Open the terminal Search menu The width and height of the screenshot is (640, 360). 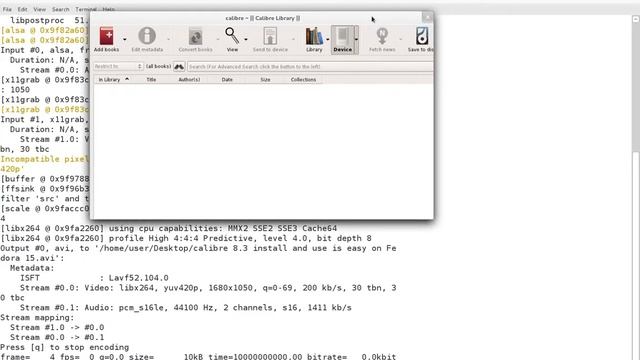(x=60, y=9)
